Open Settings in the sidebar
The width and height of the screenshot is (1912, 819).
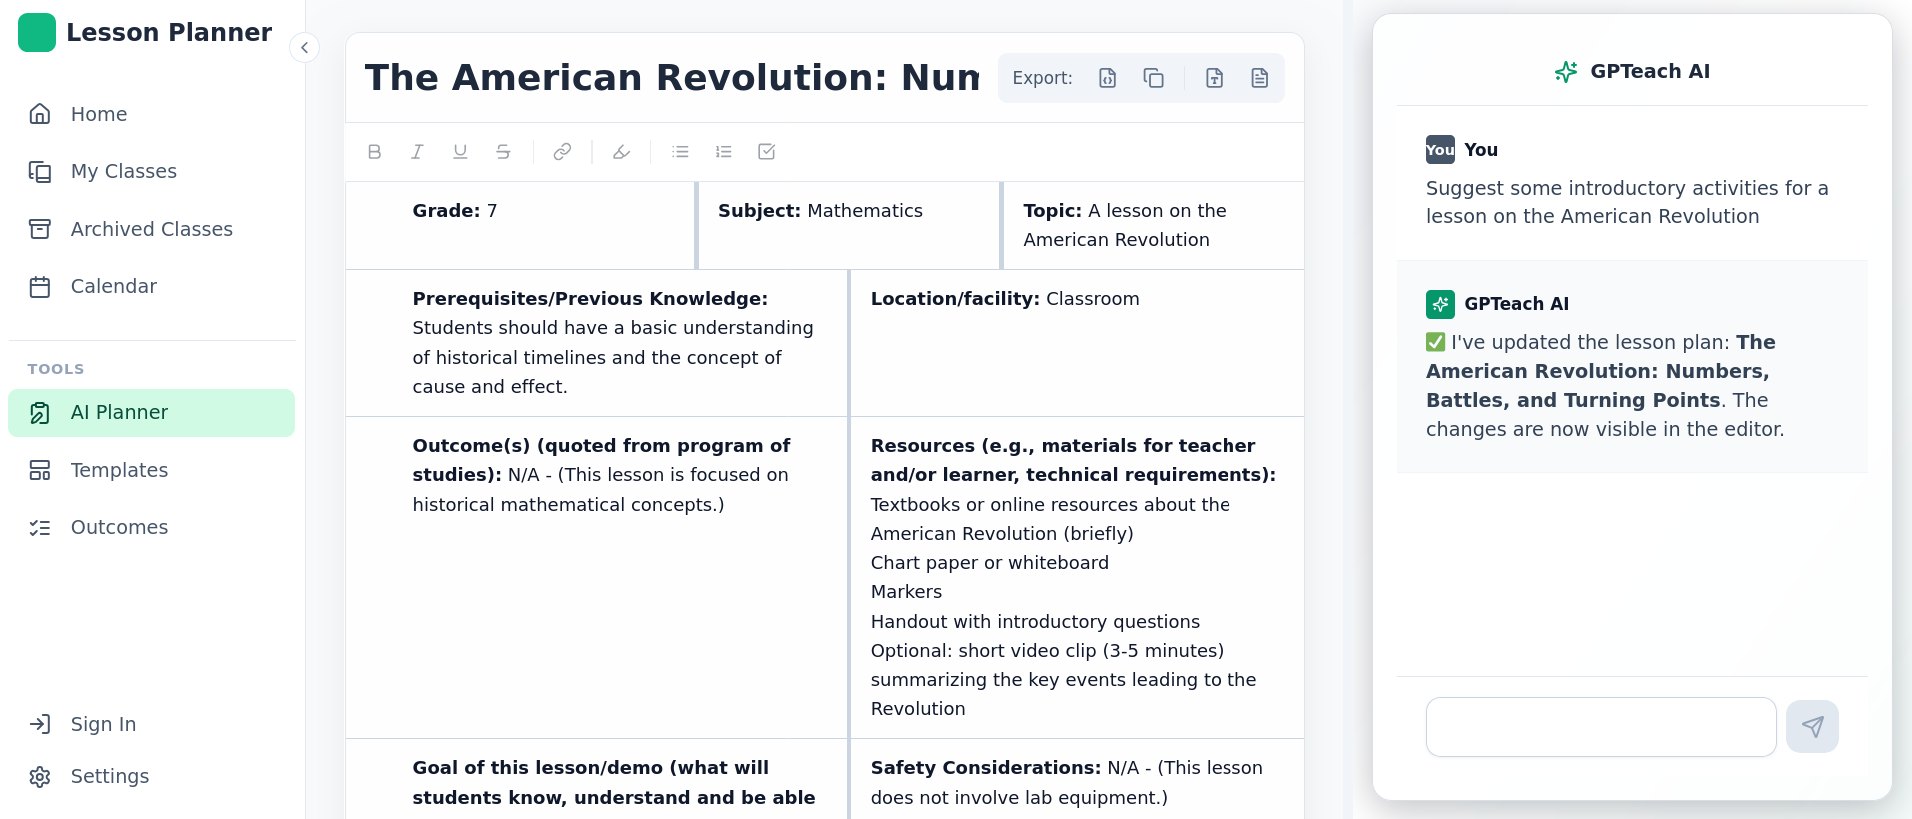coord(152,776)
